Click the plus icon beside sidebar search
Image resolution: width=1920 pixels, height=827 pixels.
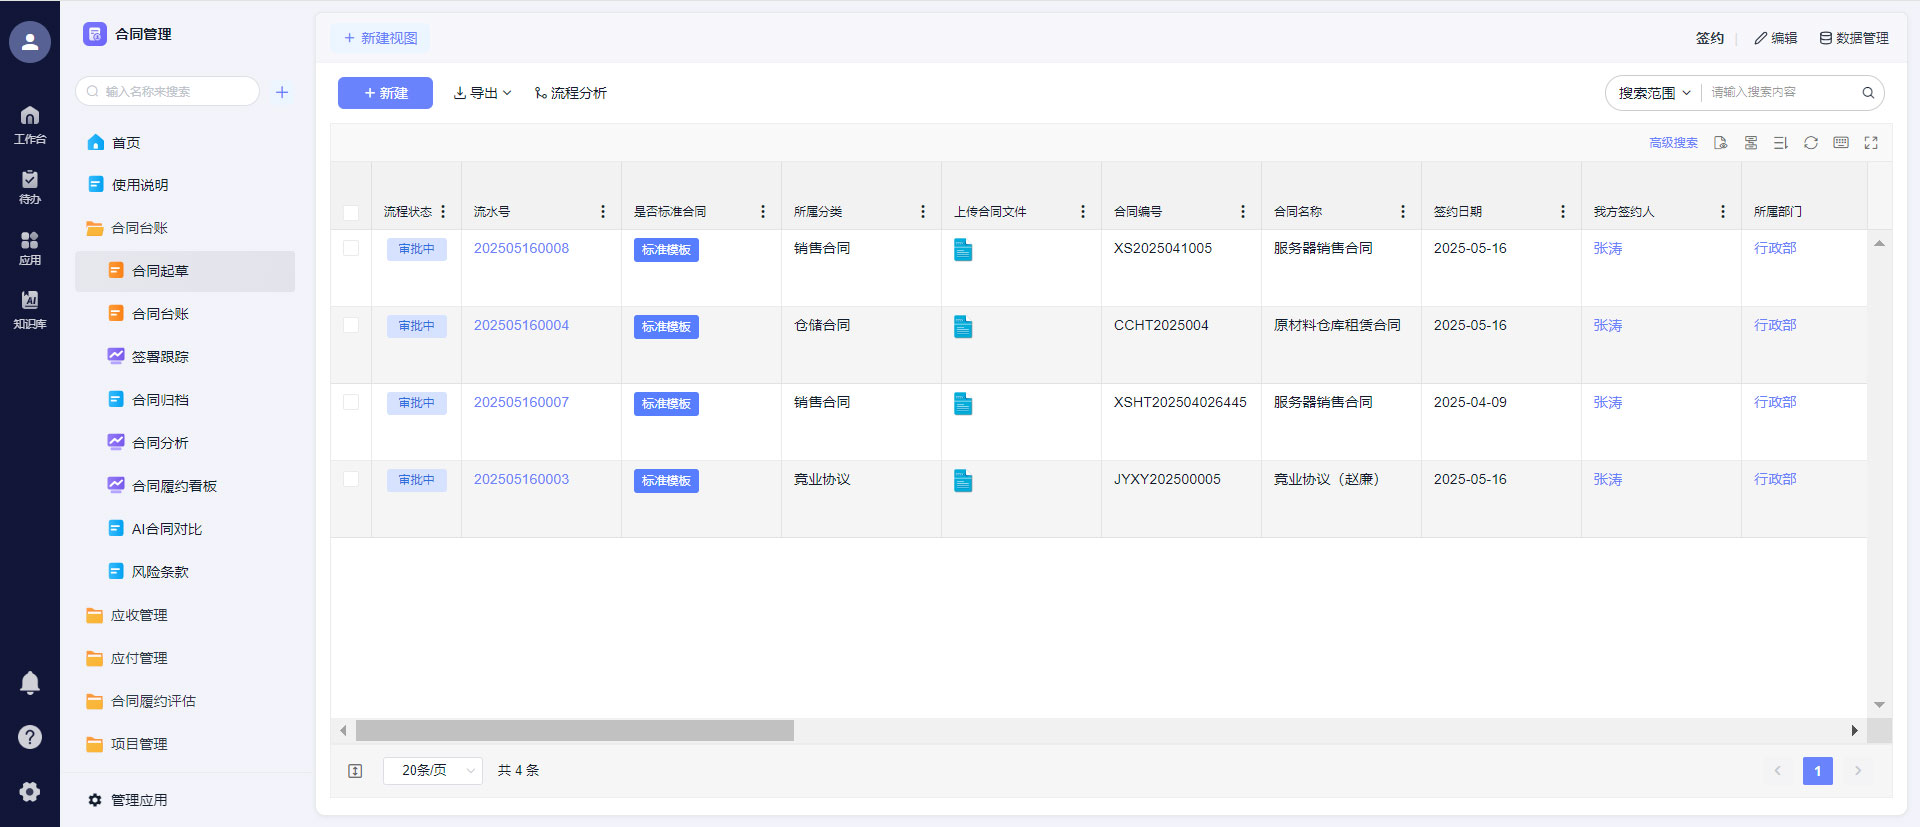tap(282, 92)
